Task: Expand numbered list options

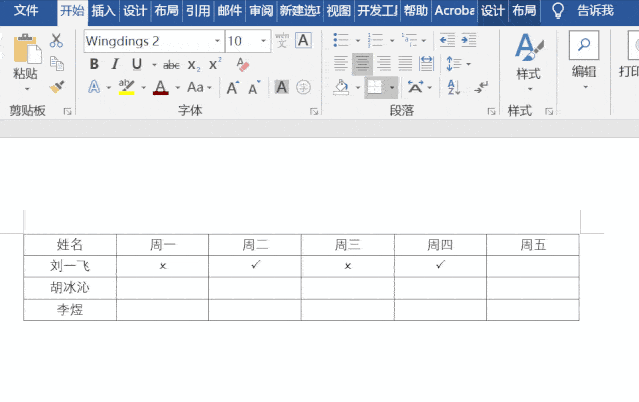Action: [392, 41]
